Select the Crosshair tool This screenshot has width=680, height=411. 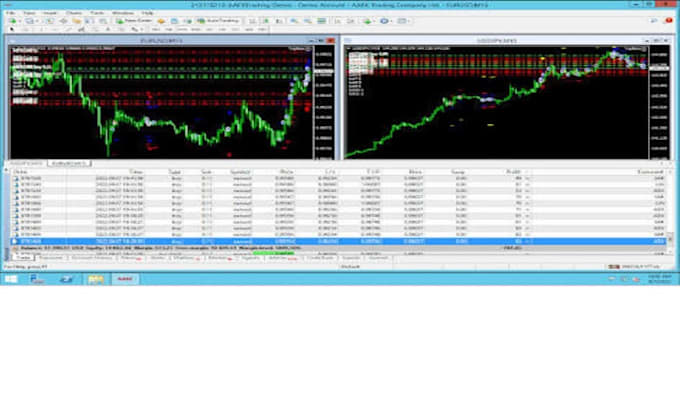(26, 29)
